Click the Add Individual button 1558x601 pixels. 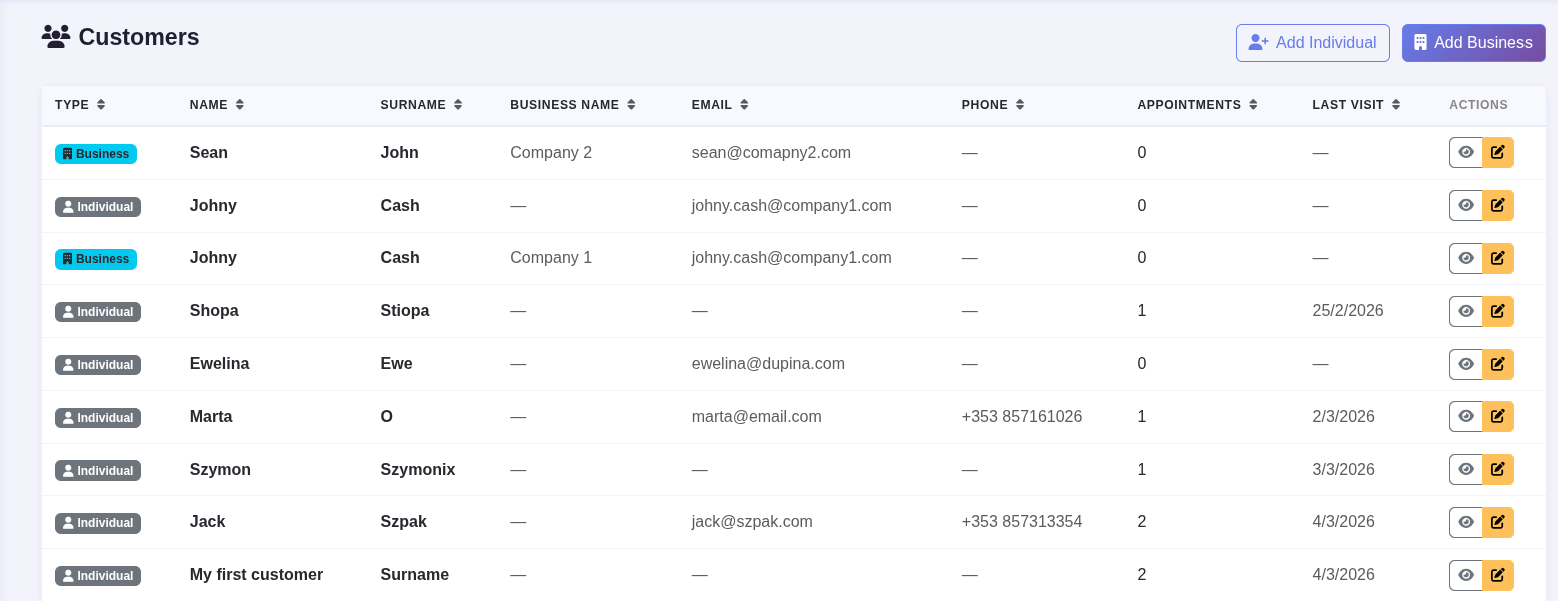1313,42
